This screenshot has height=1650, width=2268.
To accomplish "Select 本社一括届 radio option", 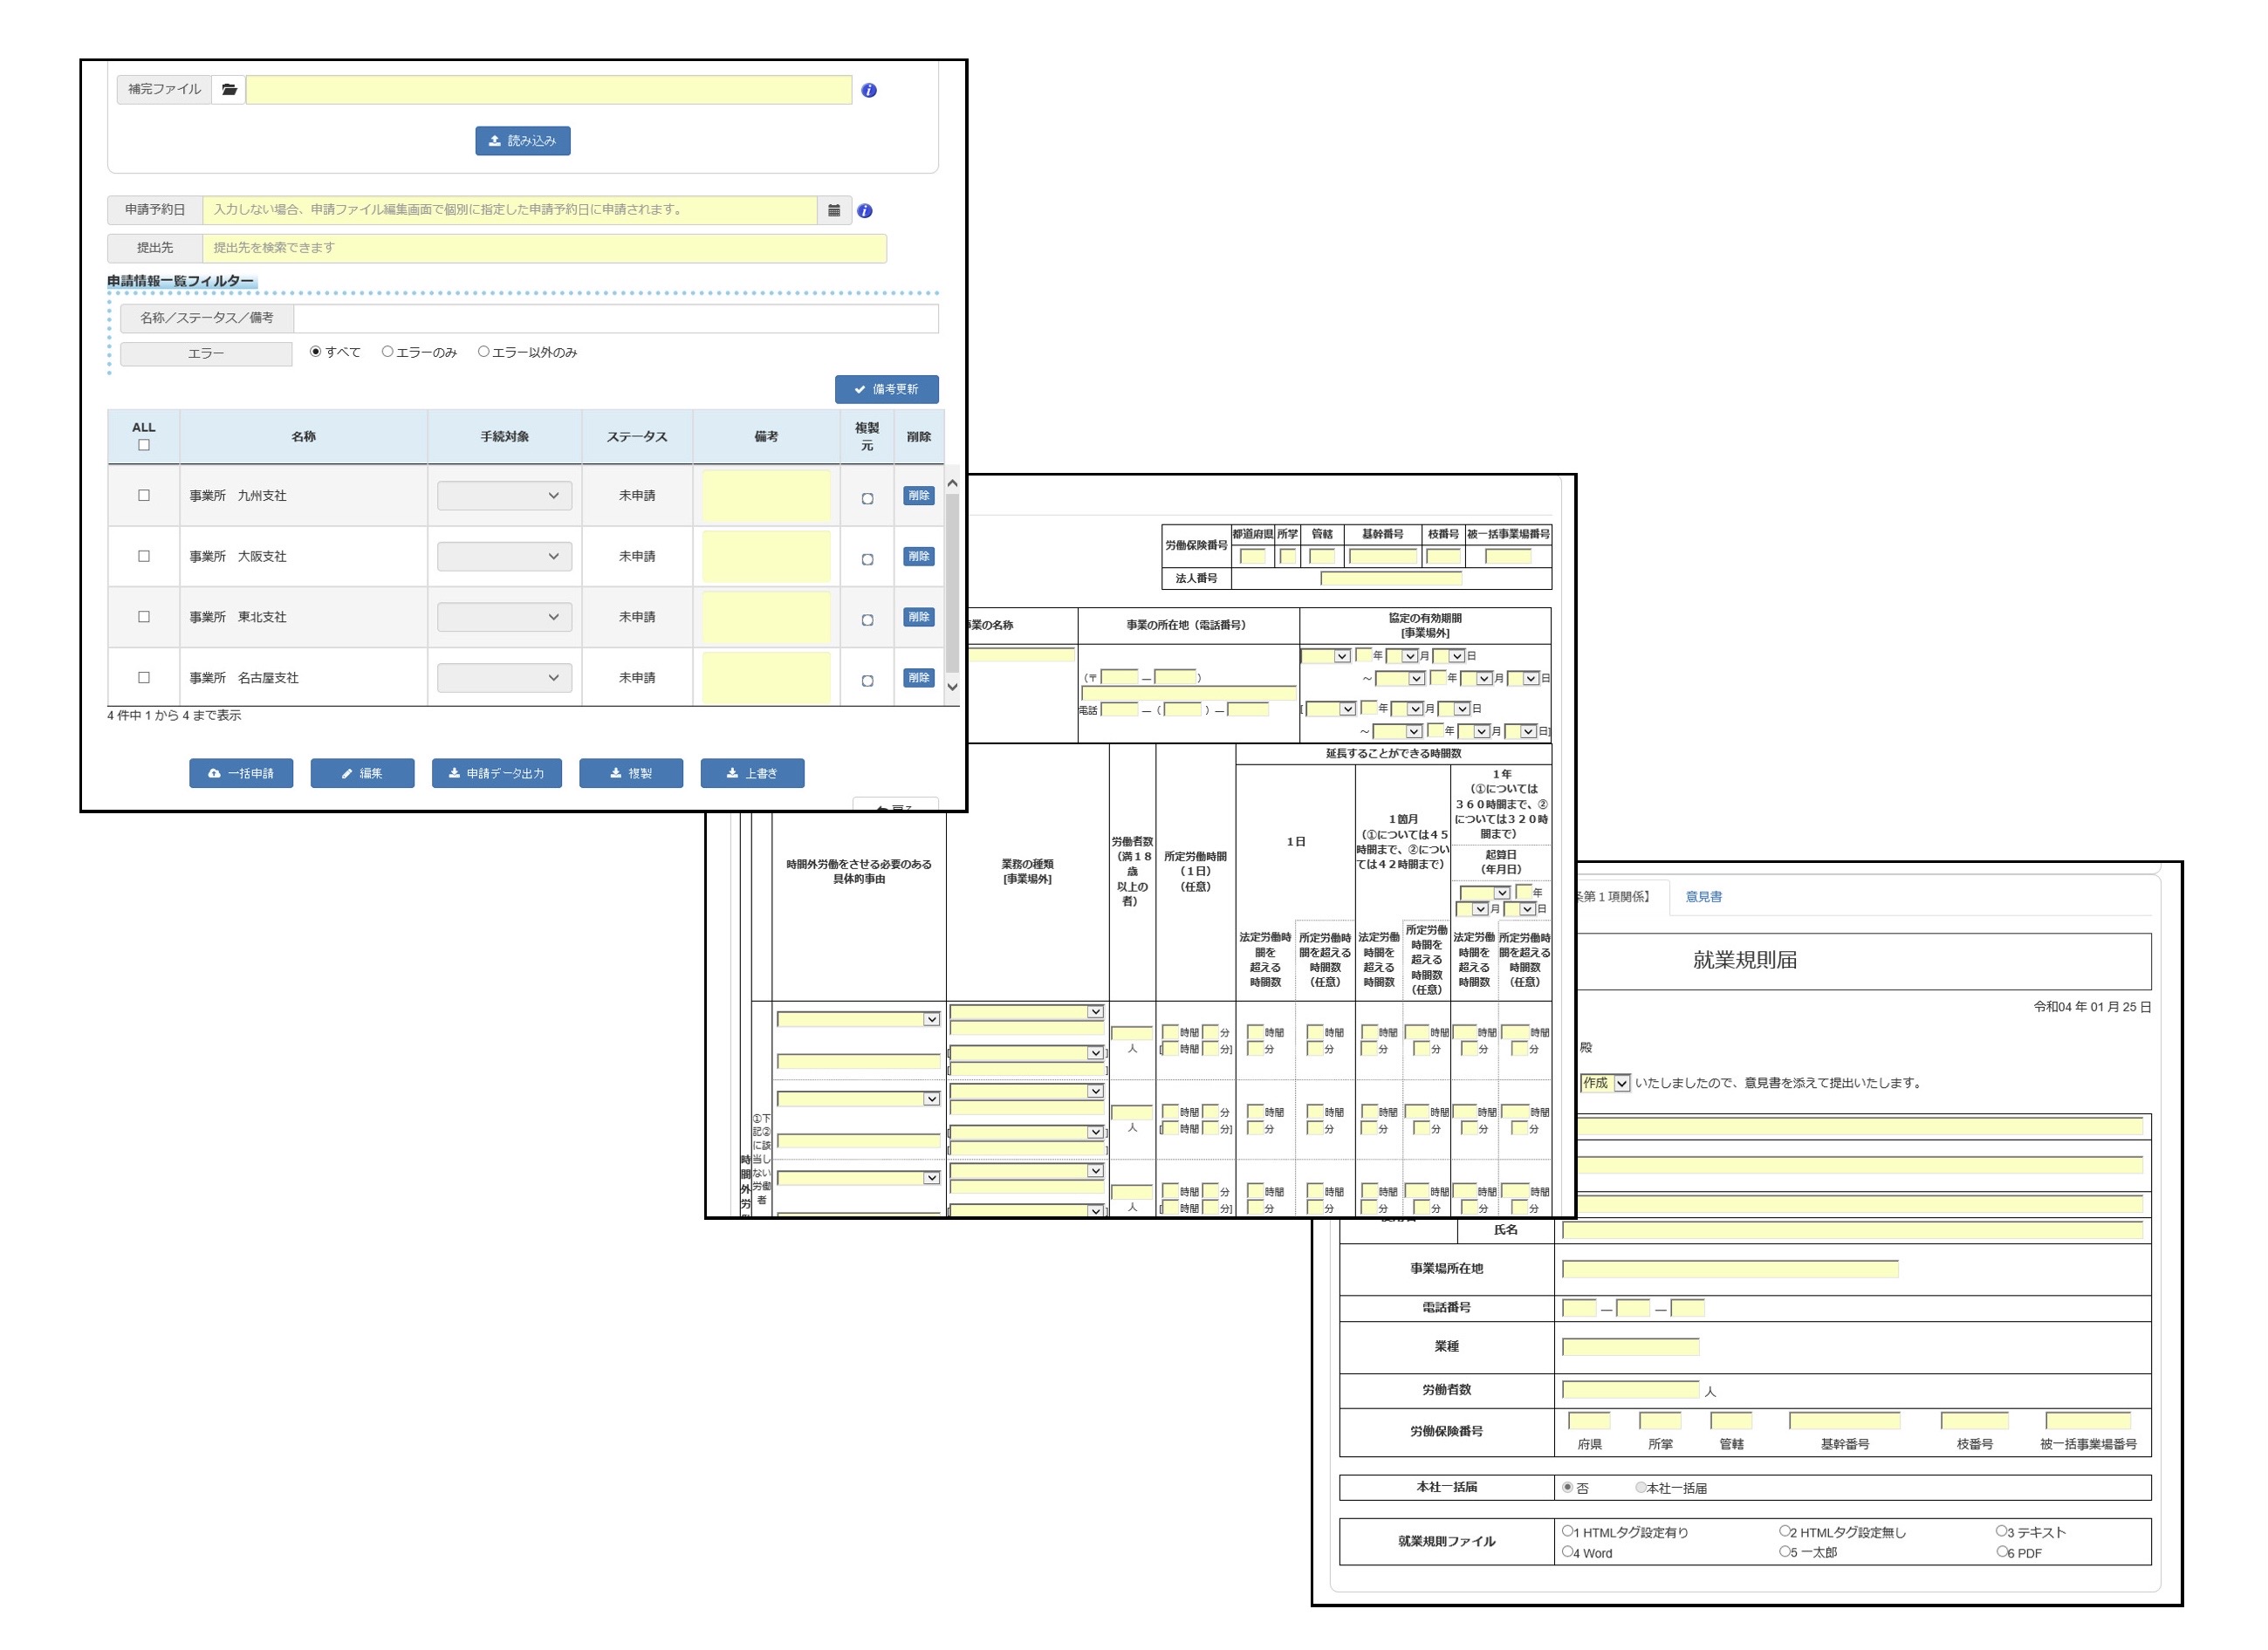I will [1641, 1487].
